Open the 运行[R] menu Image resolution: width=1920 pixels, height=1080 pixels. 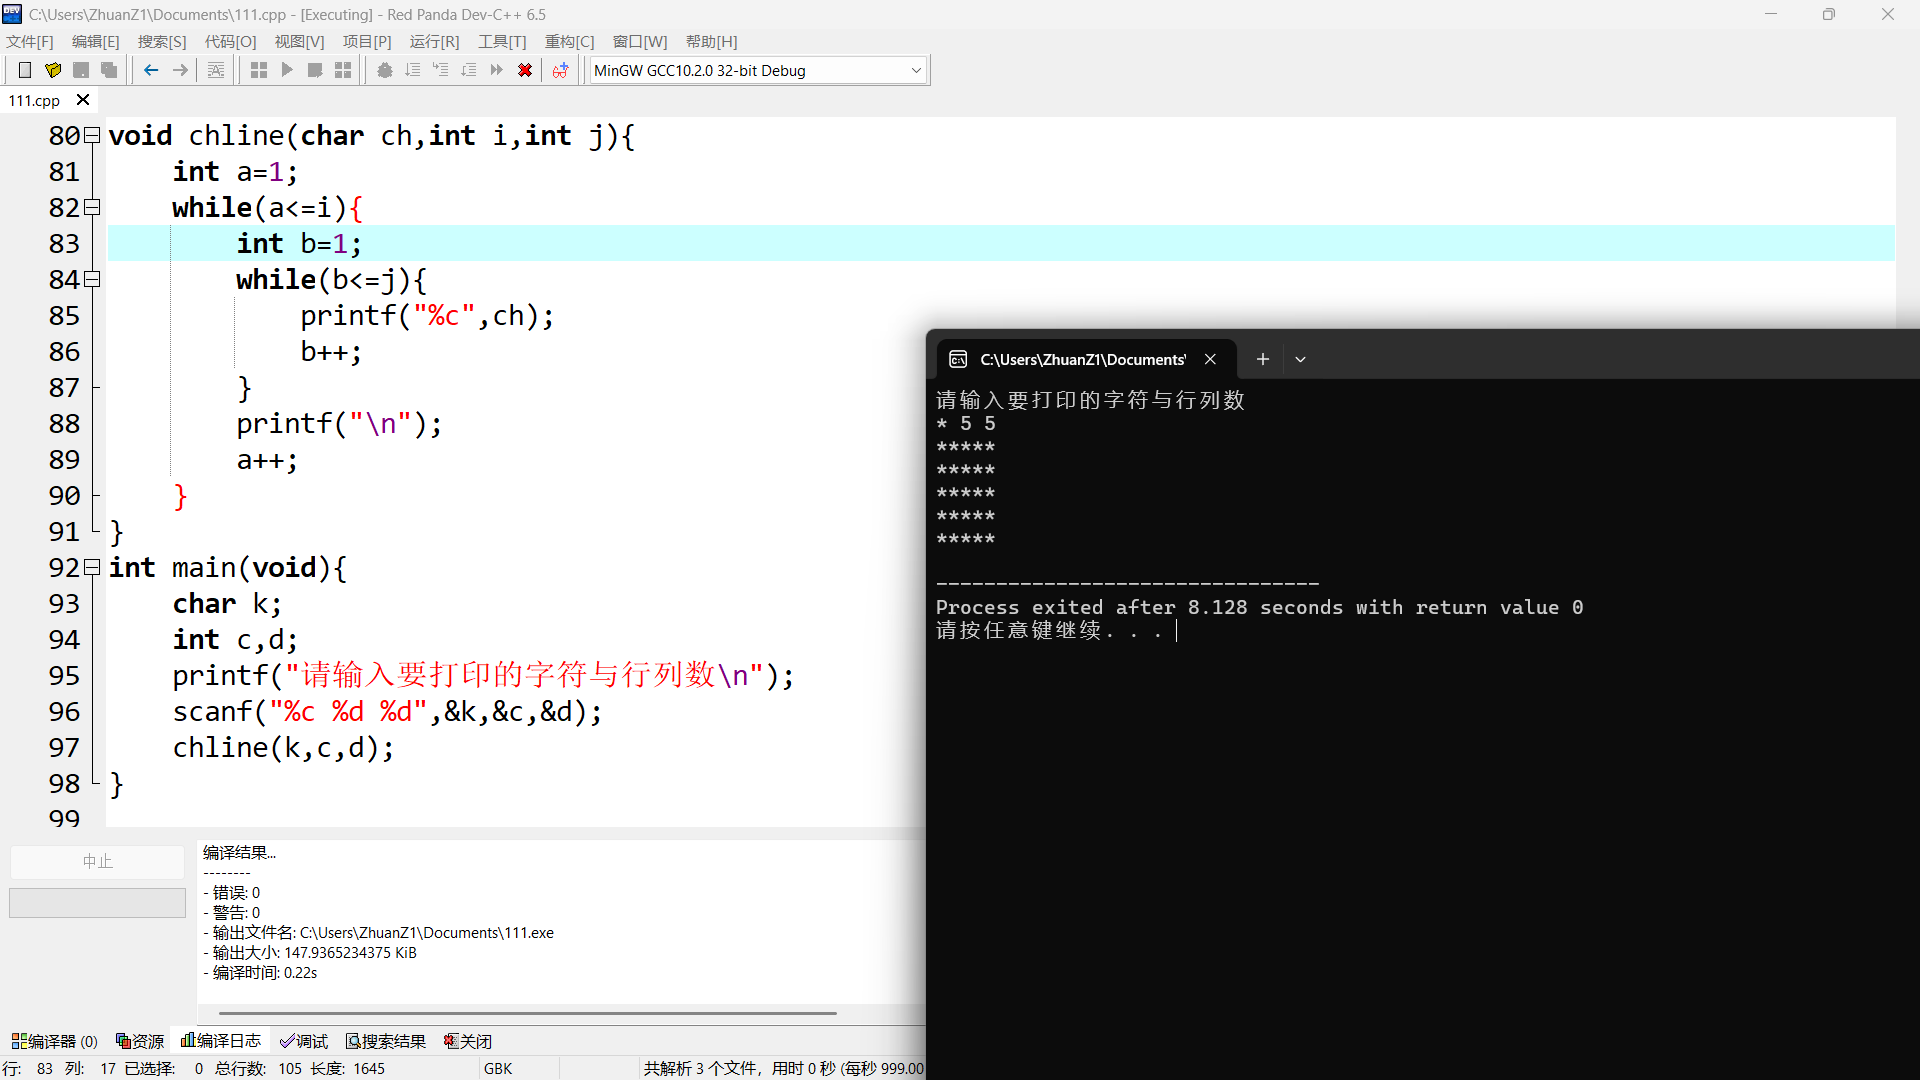pyautogui.click(x=434, y=41)
